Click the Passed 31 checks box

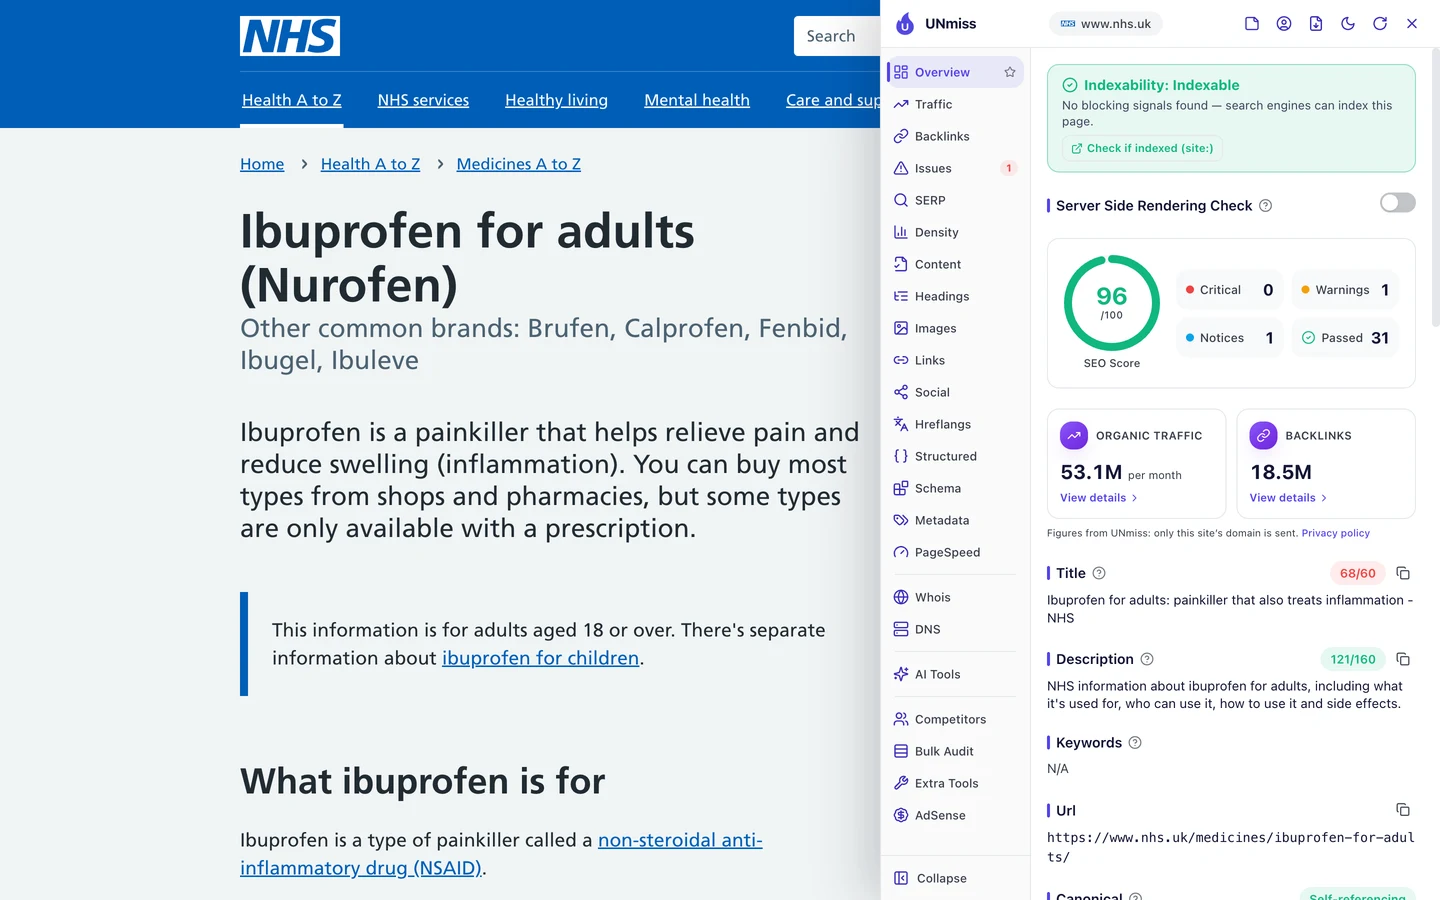point(1345,338)
